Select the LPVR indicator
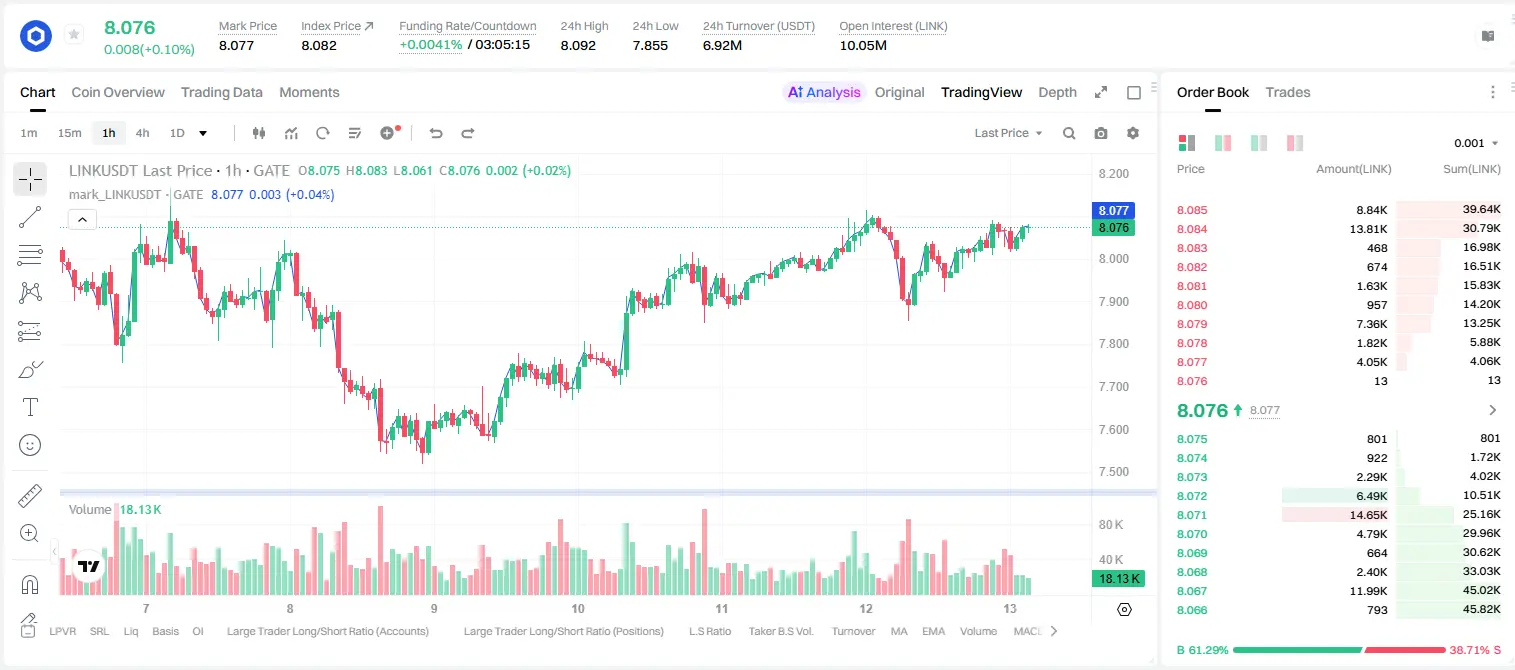 [63, 631]
